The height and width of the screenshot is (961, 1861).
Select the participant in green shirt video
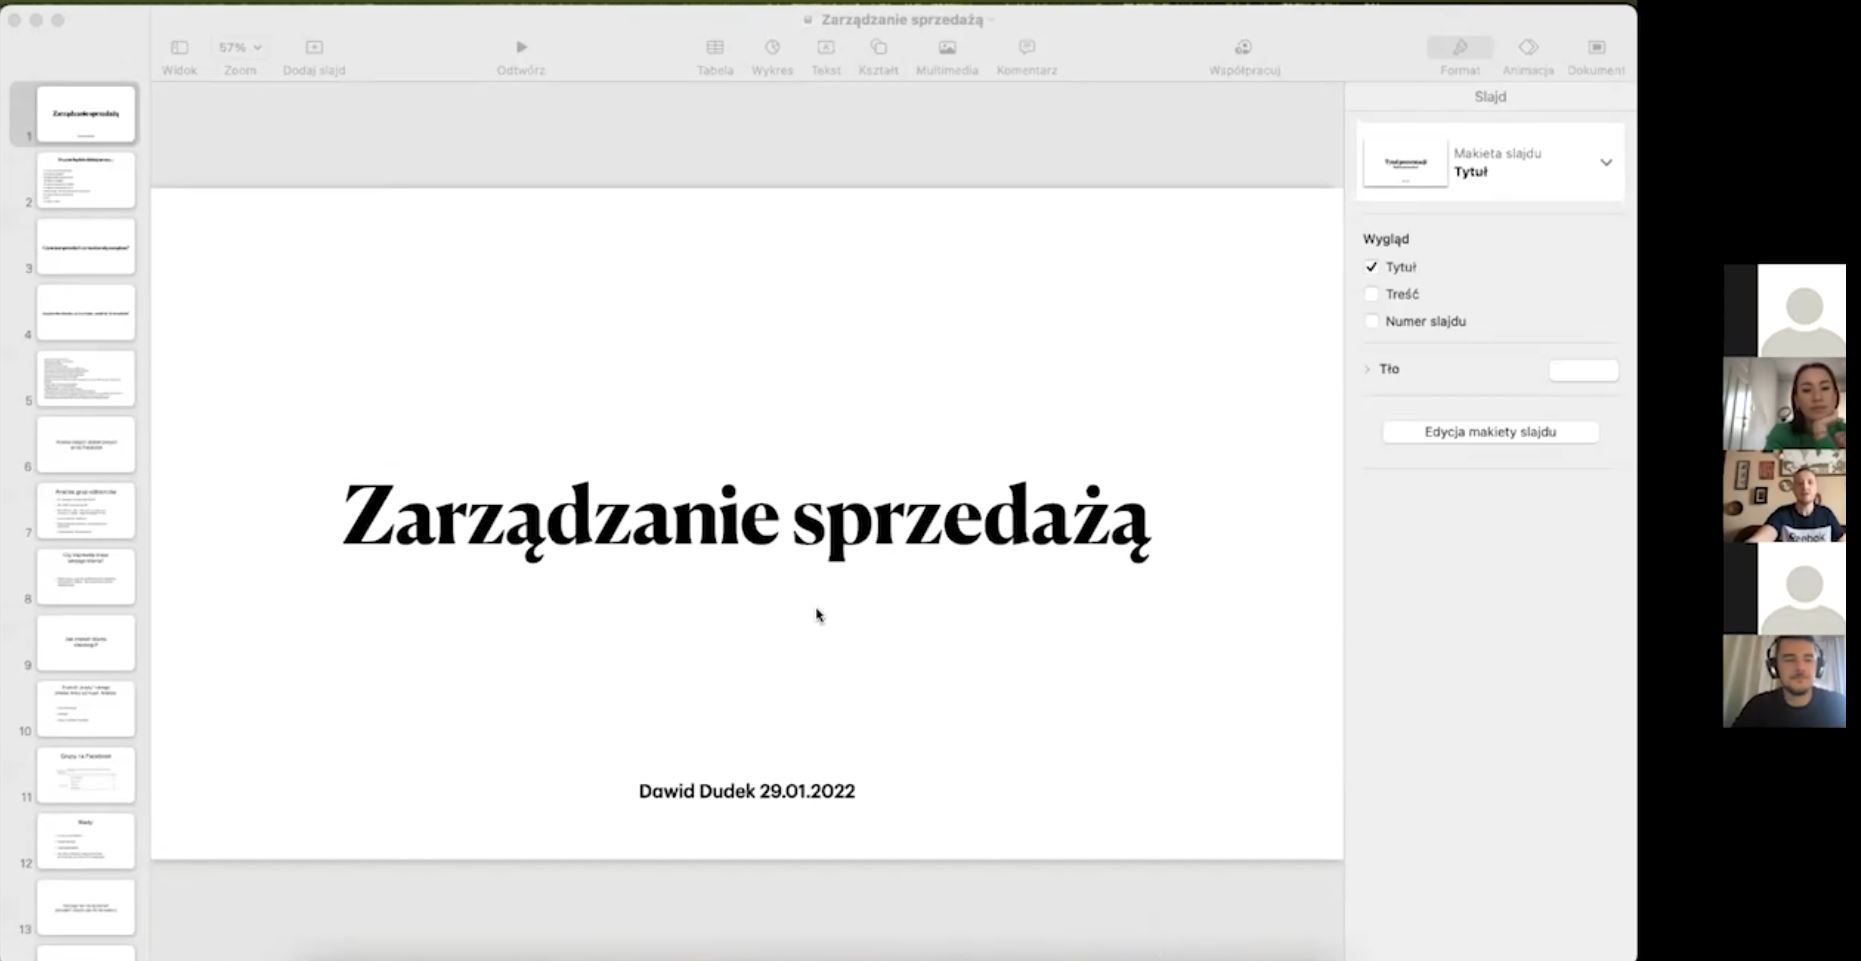click(x=1785, y=403)
